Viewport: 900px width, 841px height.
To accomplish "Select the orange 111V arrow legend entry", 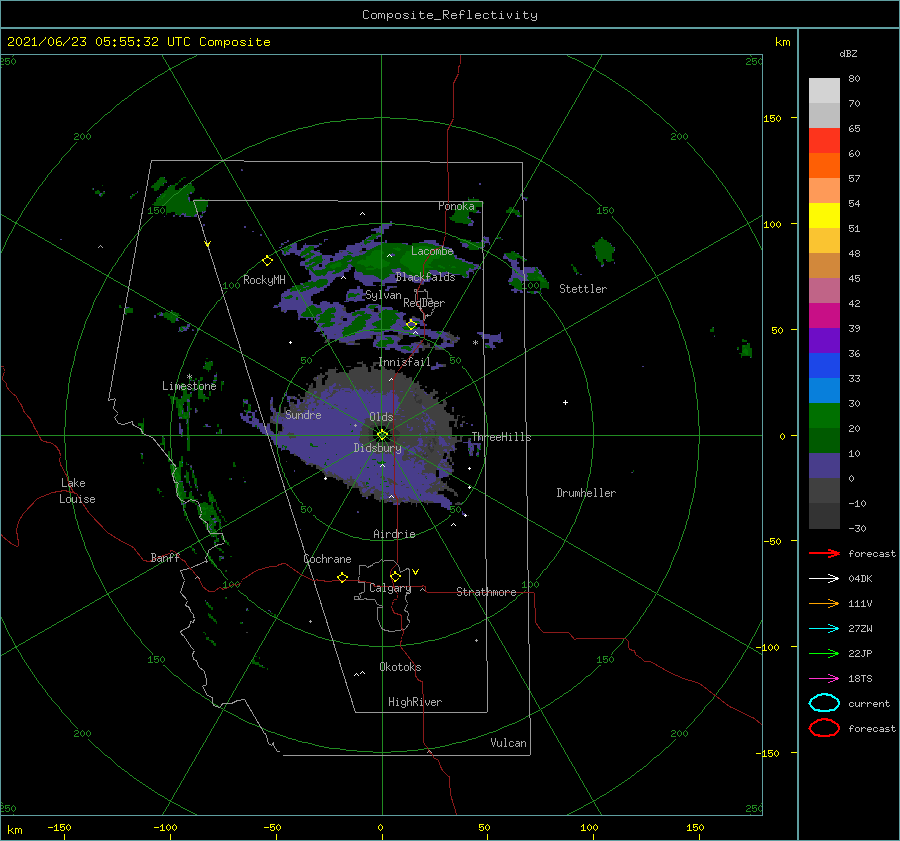I will 824,603.
